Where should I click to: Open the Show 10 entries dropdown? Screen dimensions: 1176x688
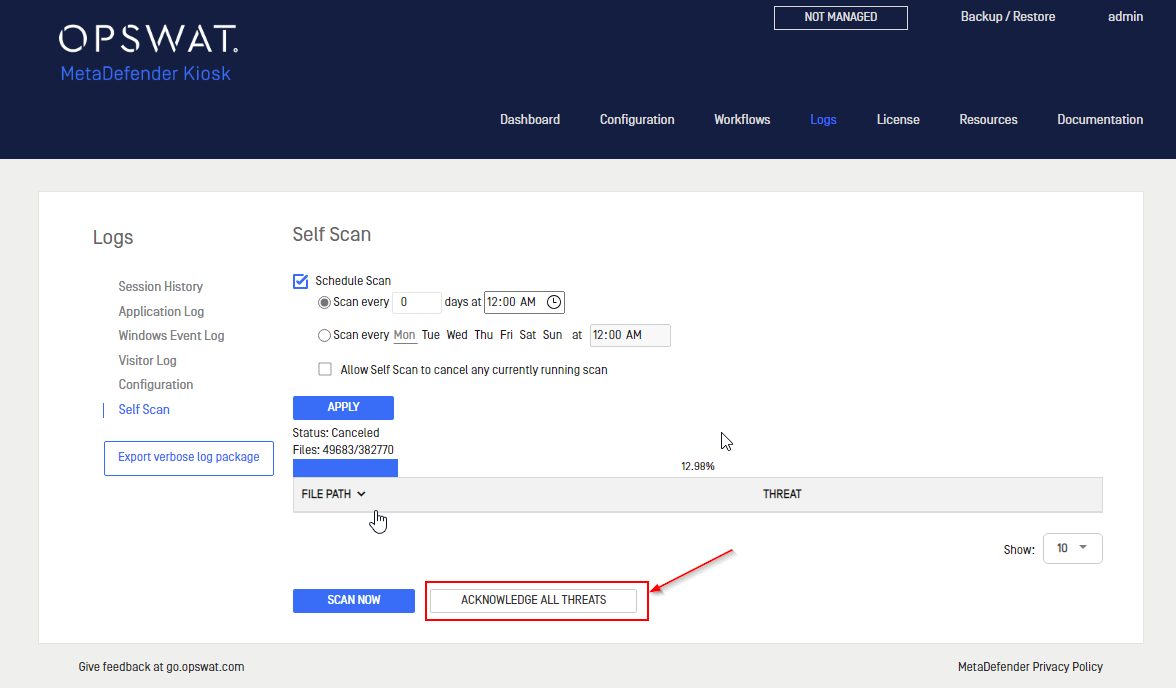click(x=1072, y=548)
